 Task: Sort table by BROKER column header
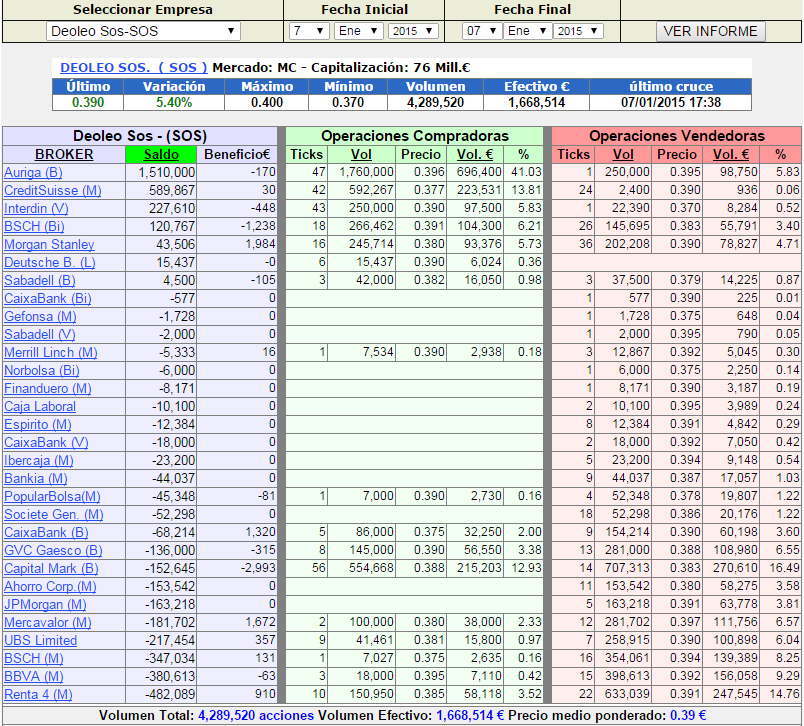[64, 154]
